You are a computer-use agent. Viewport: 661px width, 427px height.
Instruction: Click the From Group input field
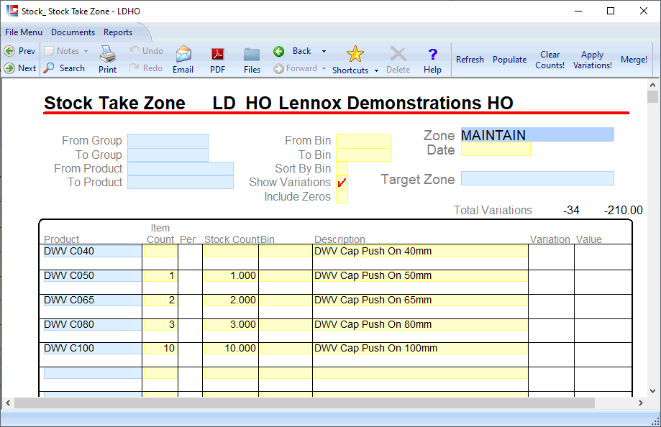coord(168,140)
